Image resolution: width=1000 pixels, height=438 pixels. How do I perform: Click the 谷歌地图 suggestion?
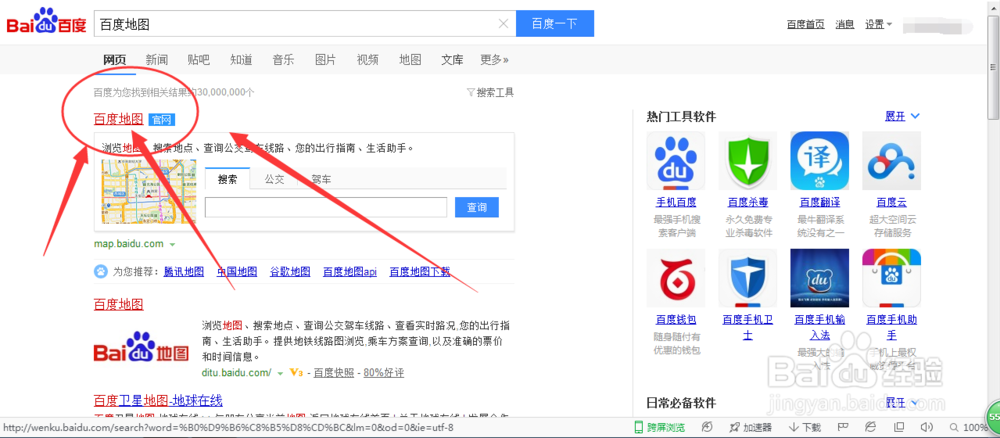coord(290,272)
